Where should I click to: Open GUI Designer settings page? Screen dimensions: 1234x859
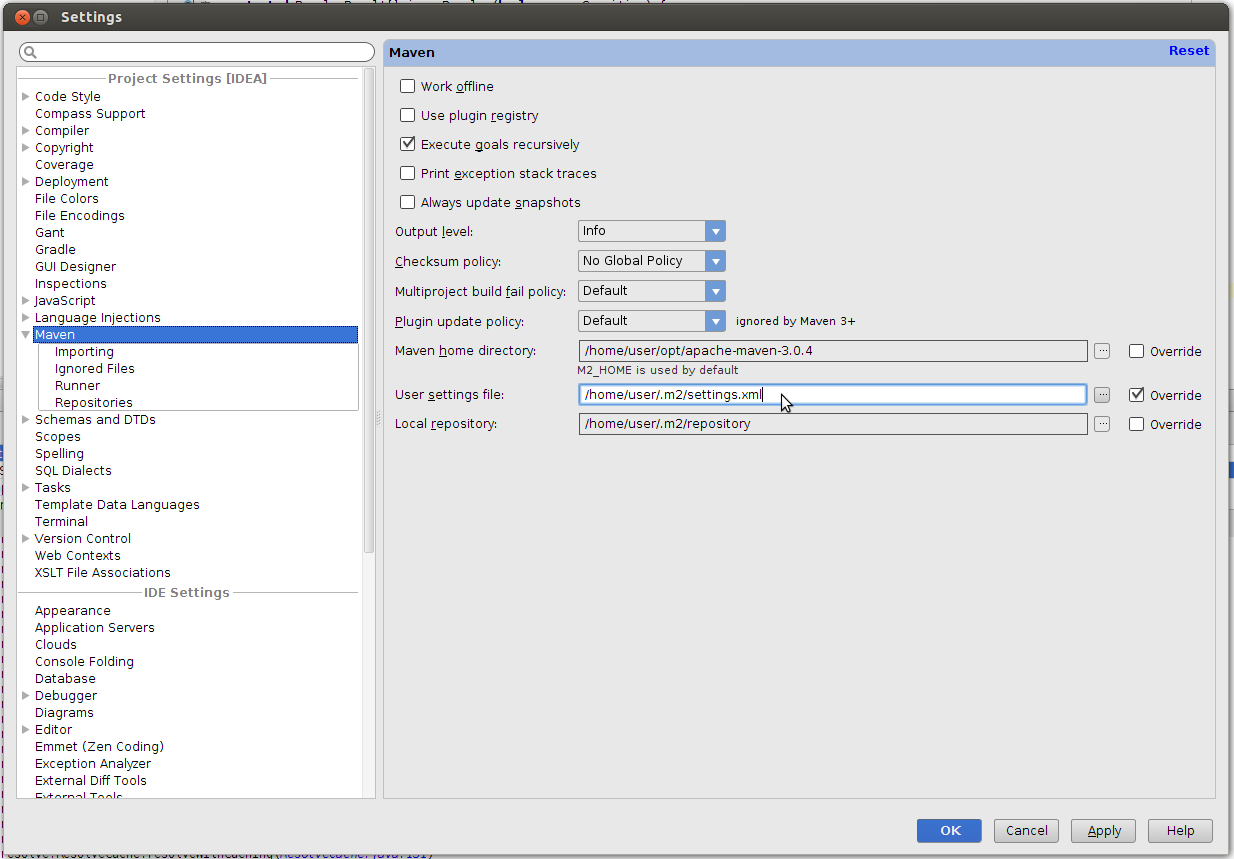coord(75,267)
